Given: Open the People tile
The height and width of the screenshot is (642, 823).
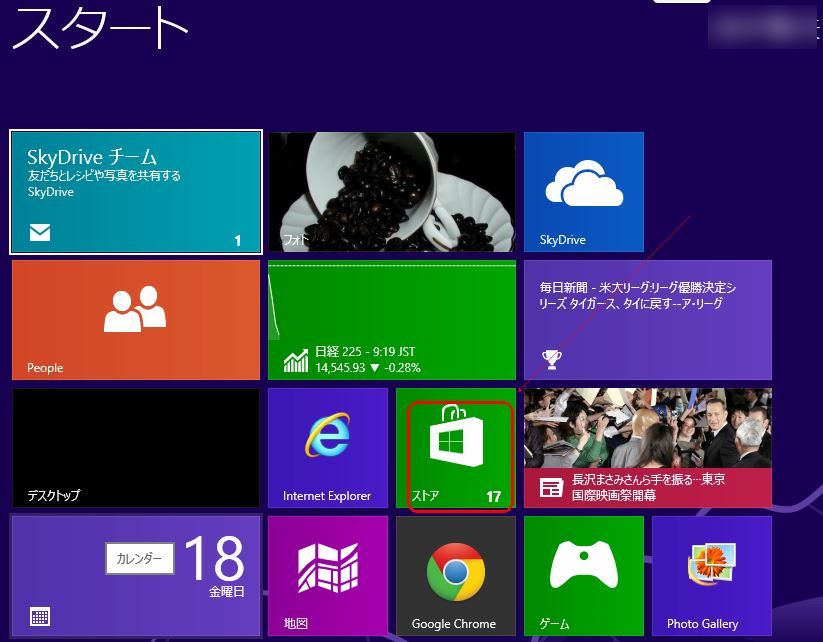Looking at the screenshot, I should [x=136, y=320].
